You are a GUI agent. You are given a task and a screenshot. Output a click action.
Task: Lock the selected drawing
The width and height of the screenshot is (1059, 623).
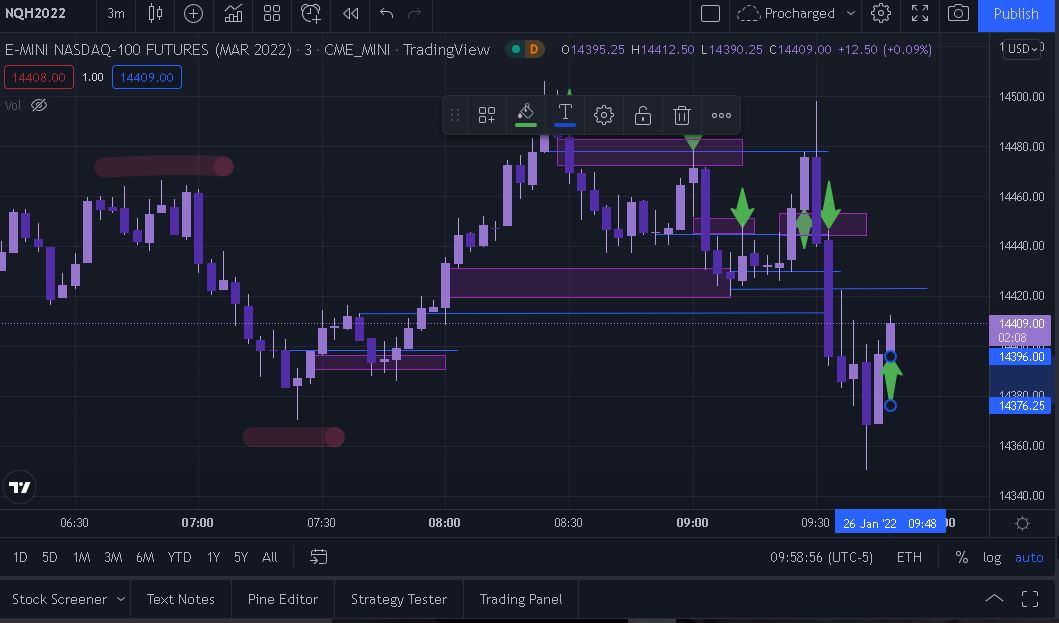pos(643,116)
